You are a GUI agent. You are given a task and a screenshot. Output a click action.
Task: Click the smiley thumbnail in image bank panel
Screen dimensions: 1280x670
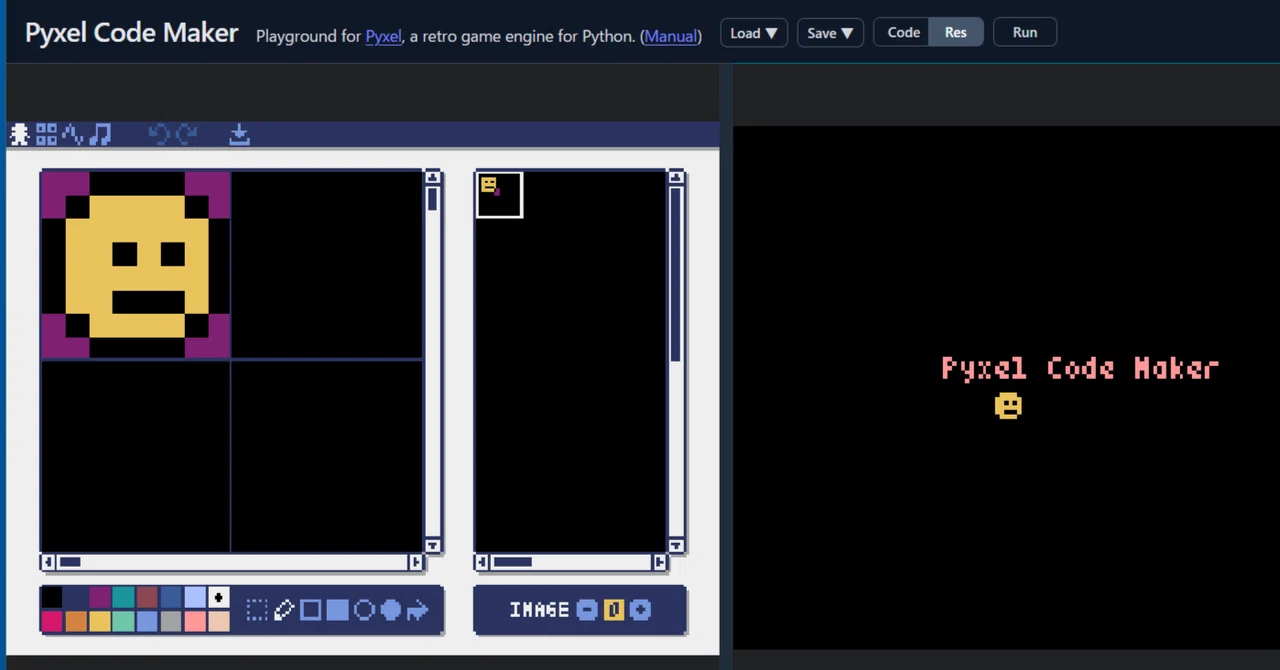click(x=490, y=186)
